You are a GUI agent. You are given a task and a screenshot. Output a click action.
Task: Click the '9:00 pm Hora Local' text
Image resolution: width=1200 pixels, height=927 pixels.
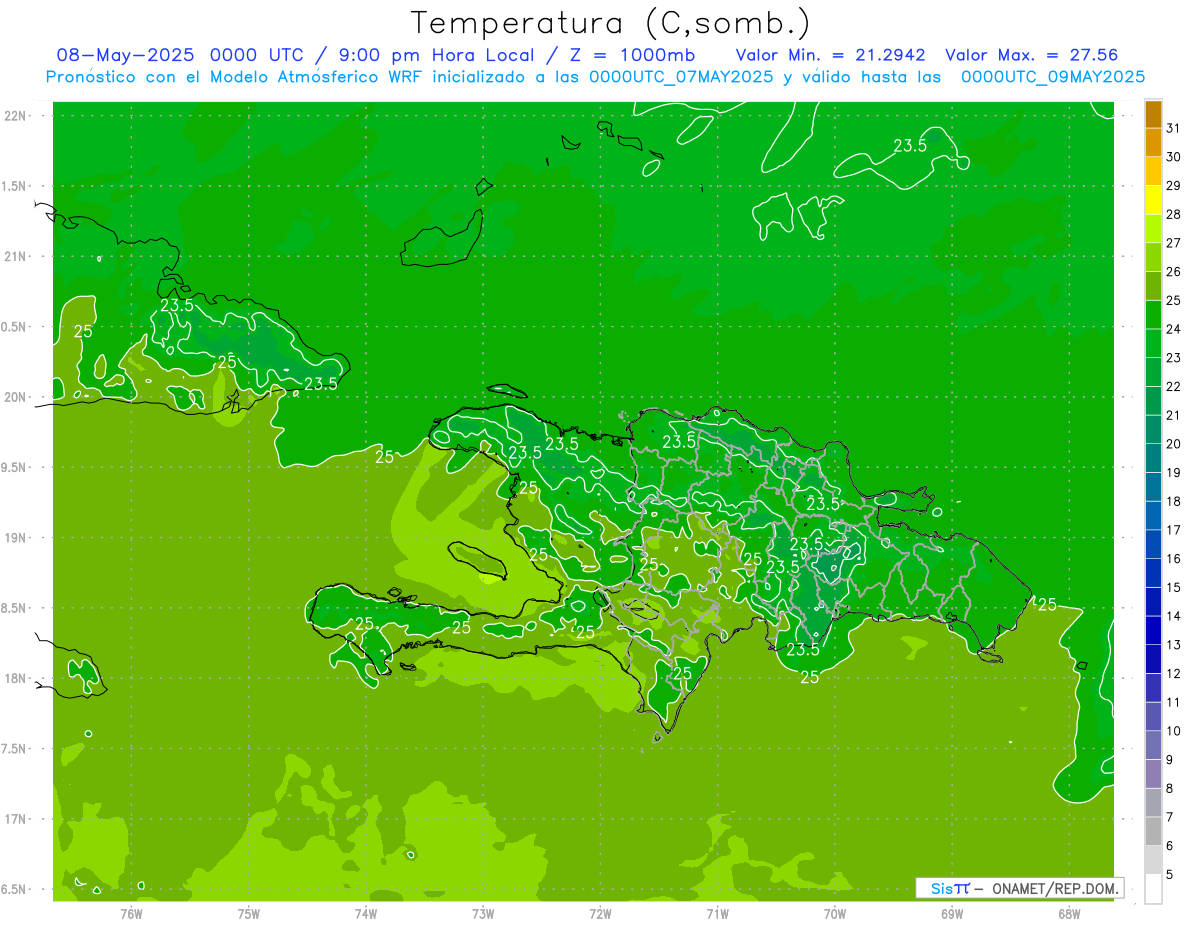tap(439, 55)
